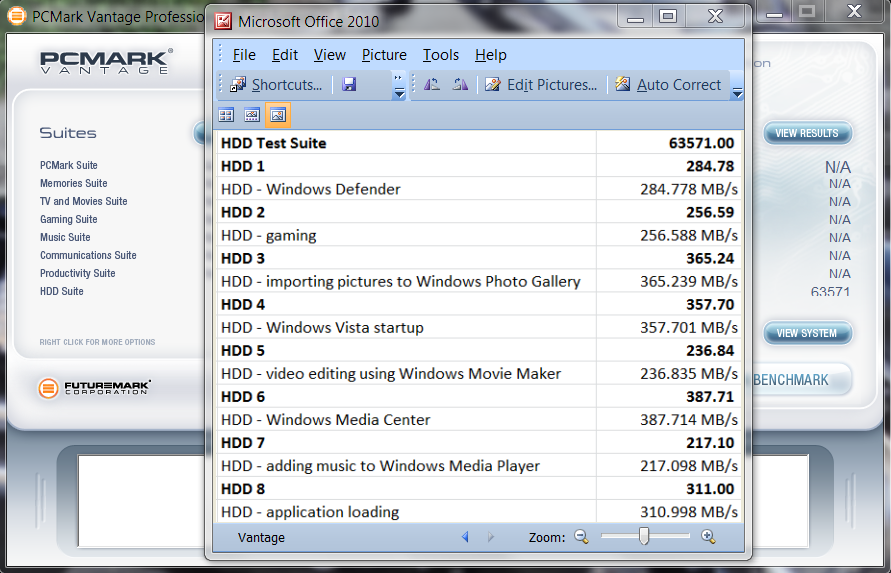Expand the Auto Correct toolbar overflow arrow
Screen dimensions: 891x573
click(737, 89)
